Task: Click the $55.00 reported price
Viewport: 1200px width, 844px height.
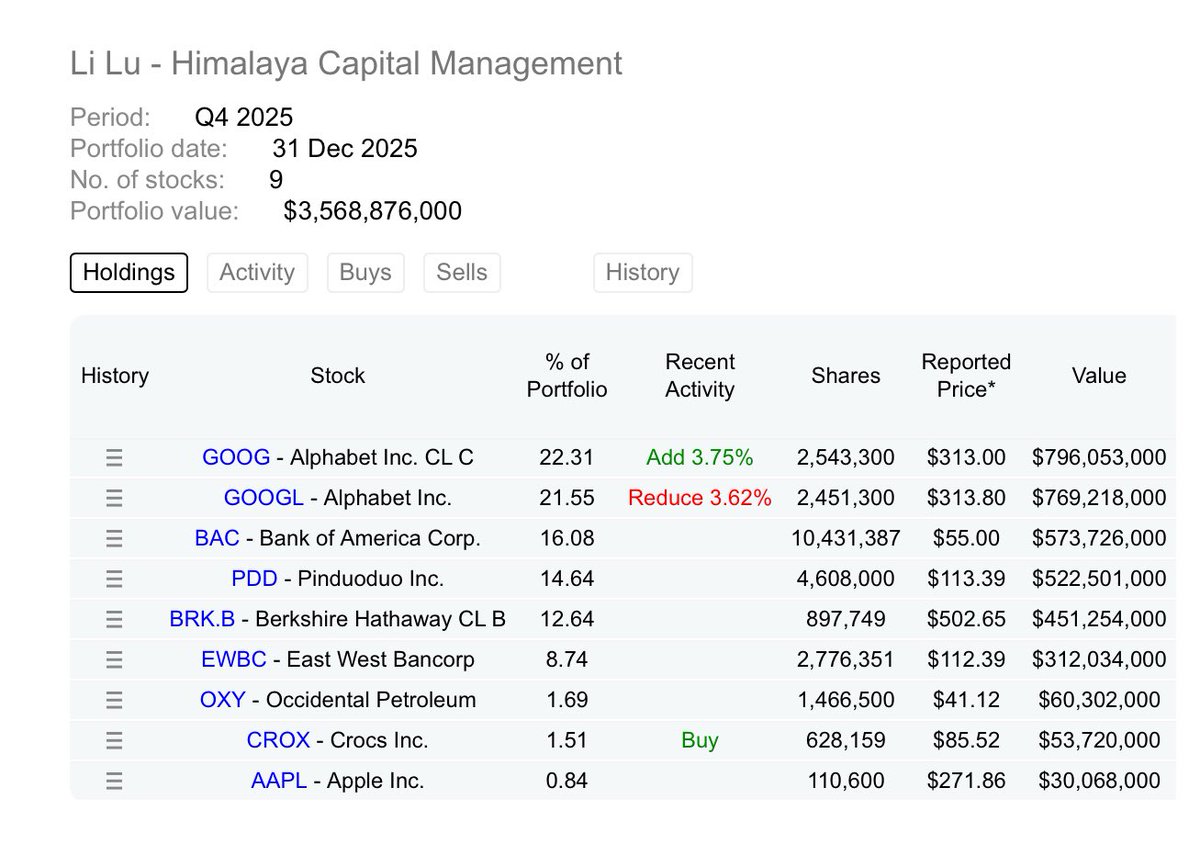Action: click(x=966, y=539)
